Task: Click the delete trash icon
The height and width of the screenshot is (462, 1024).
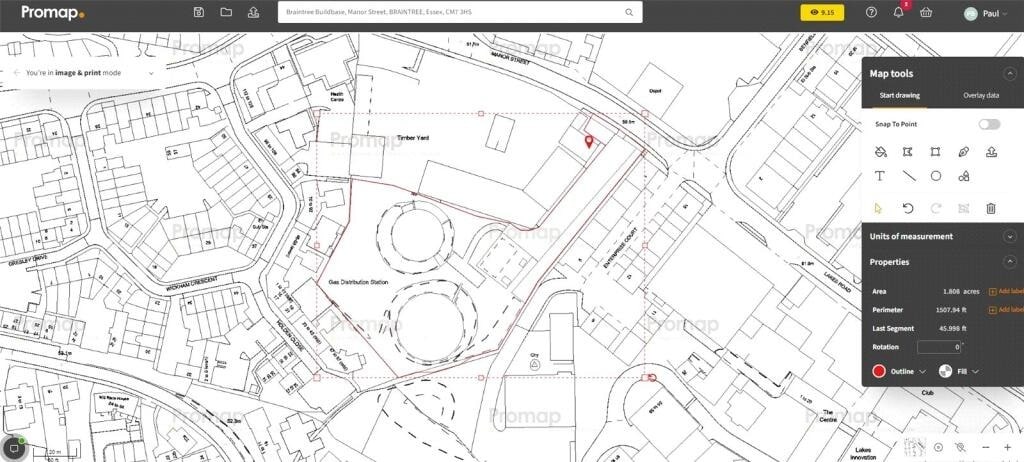Action: point(991,208)
